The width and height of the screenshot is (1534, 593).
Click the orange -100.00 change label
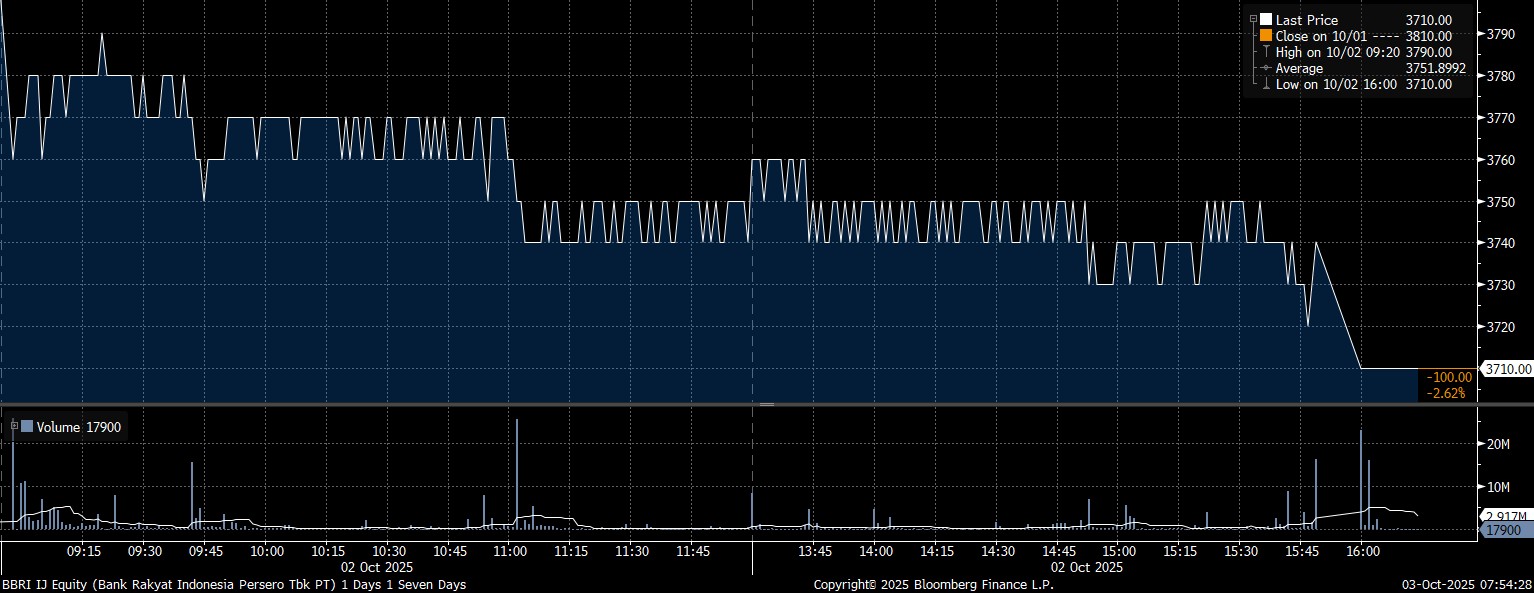point(1449,377)
